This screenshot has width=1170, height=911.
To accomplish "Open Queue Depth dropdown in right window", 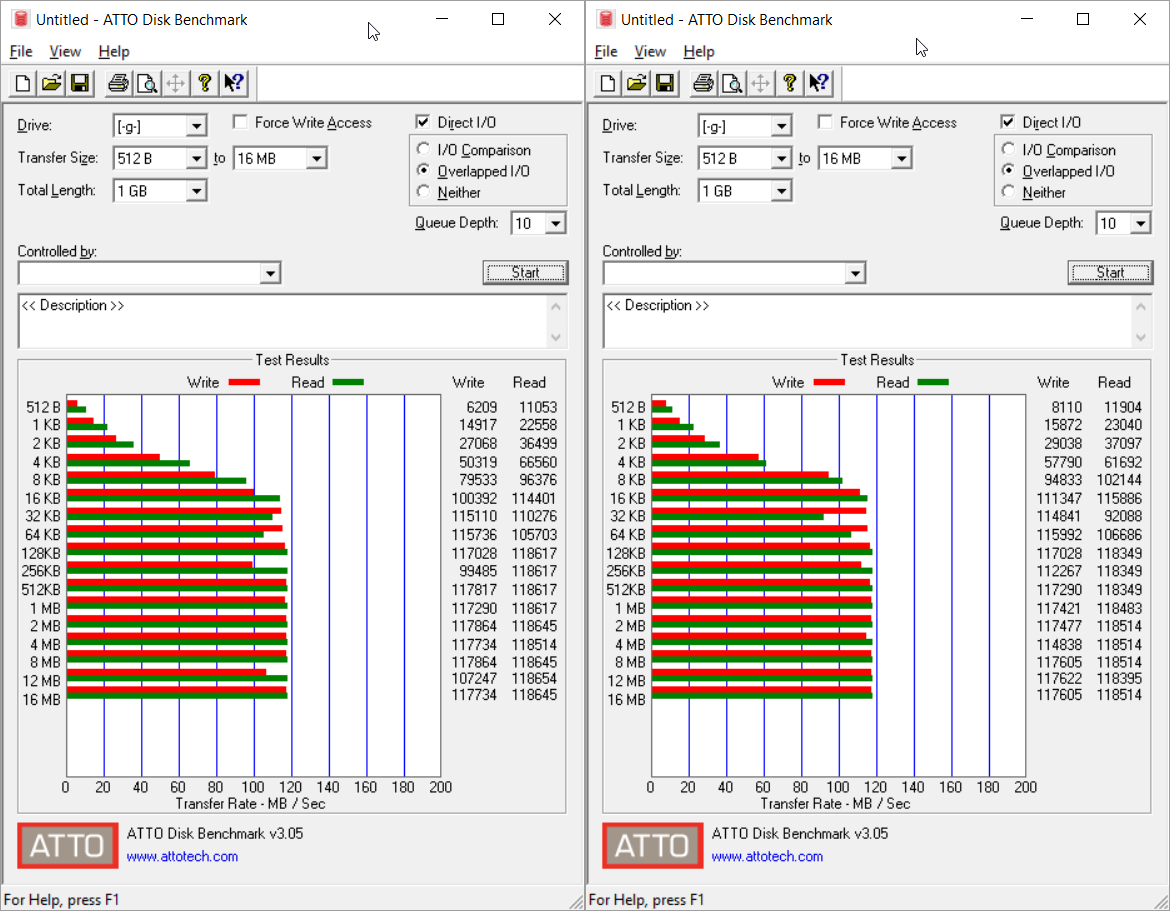I will tap(1140, 223).
